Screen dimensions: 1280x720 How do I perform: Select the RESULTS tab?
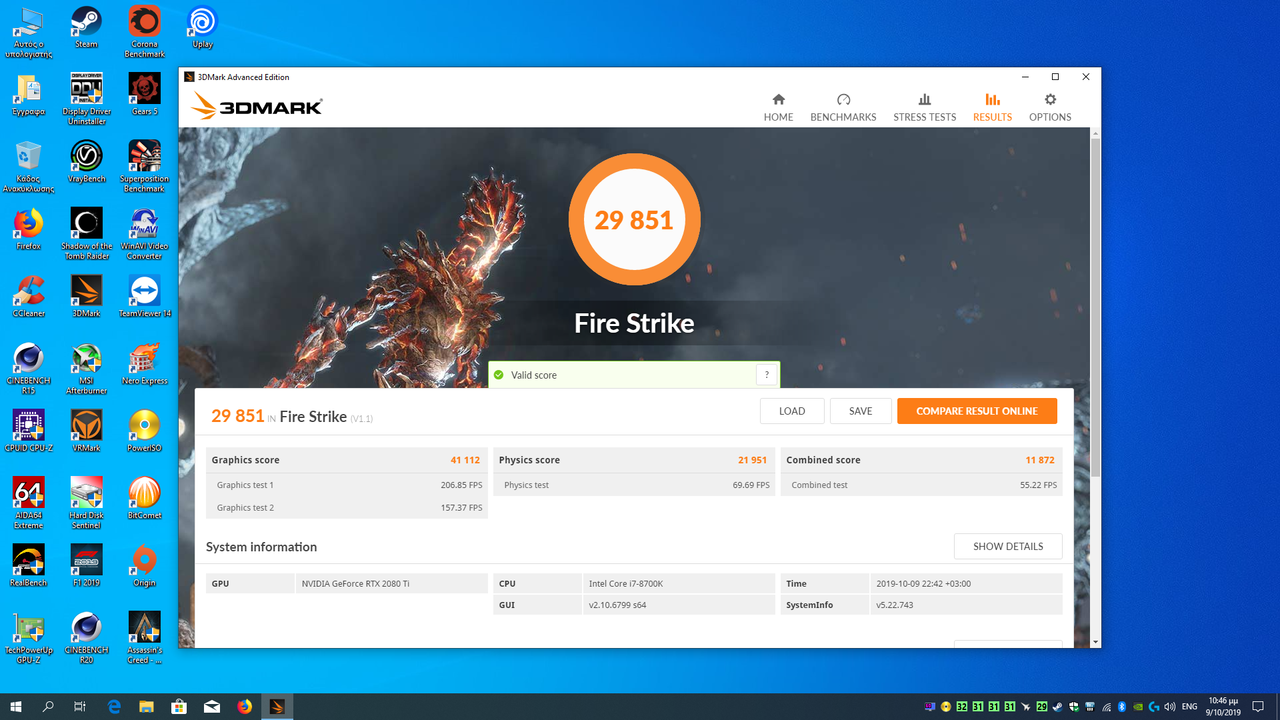(992, 107)
